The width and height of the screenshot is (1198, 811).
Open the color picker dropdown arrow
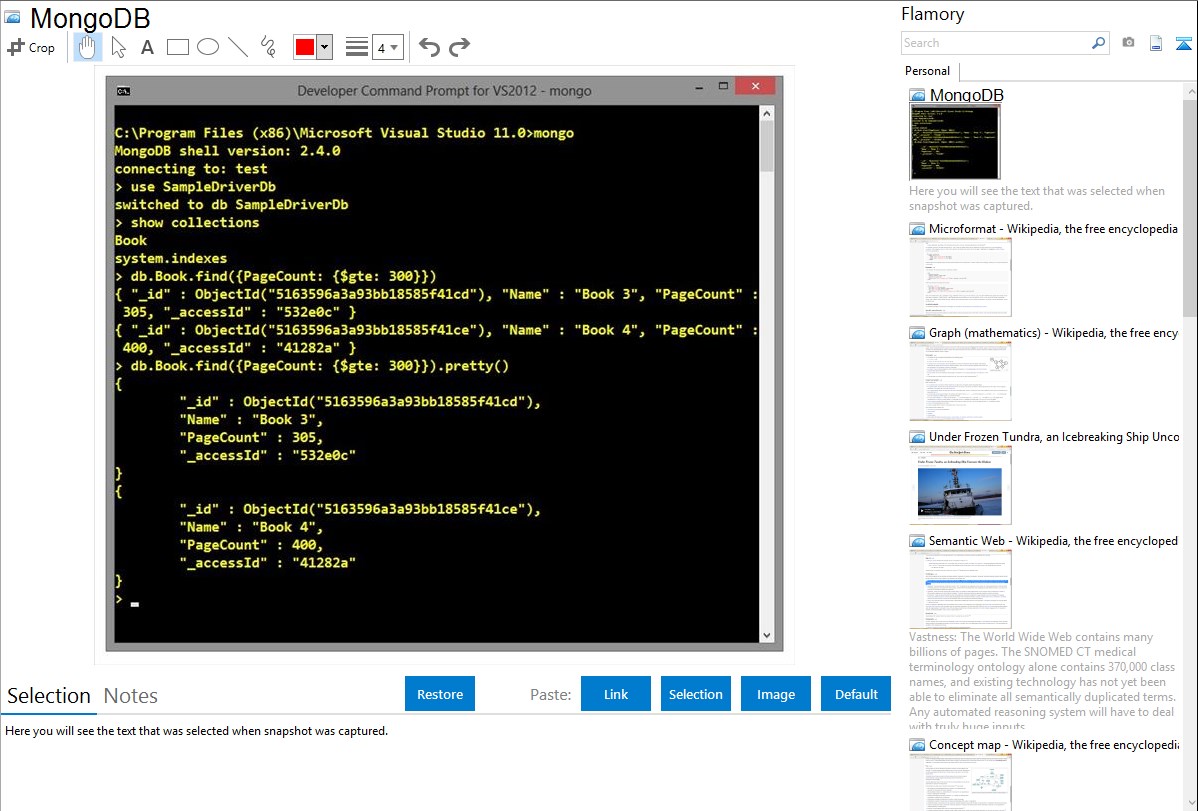[324, 47]
